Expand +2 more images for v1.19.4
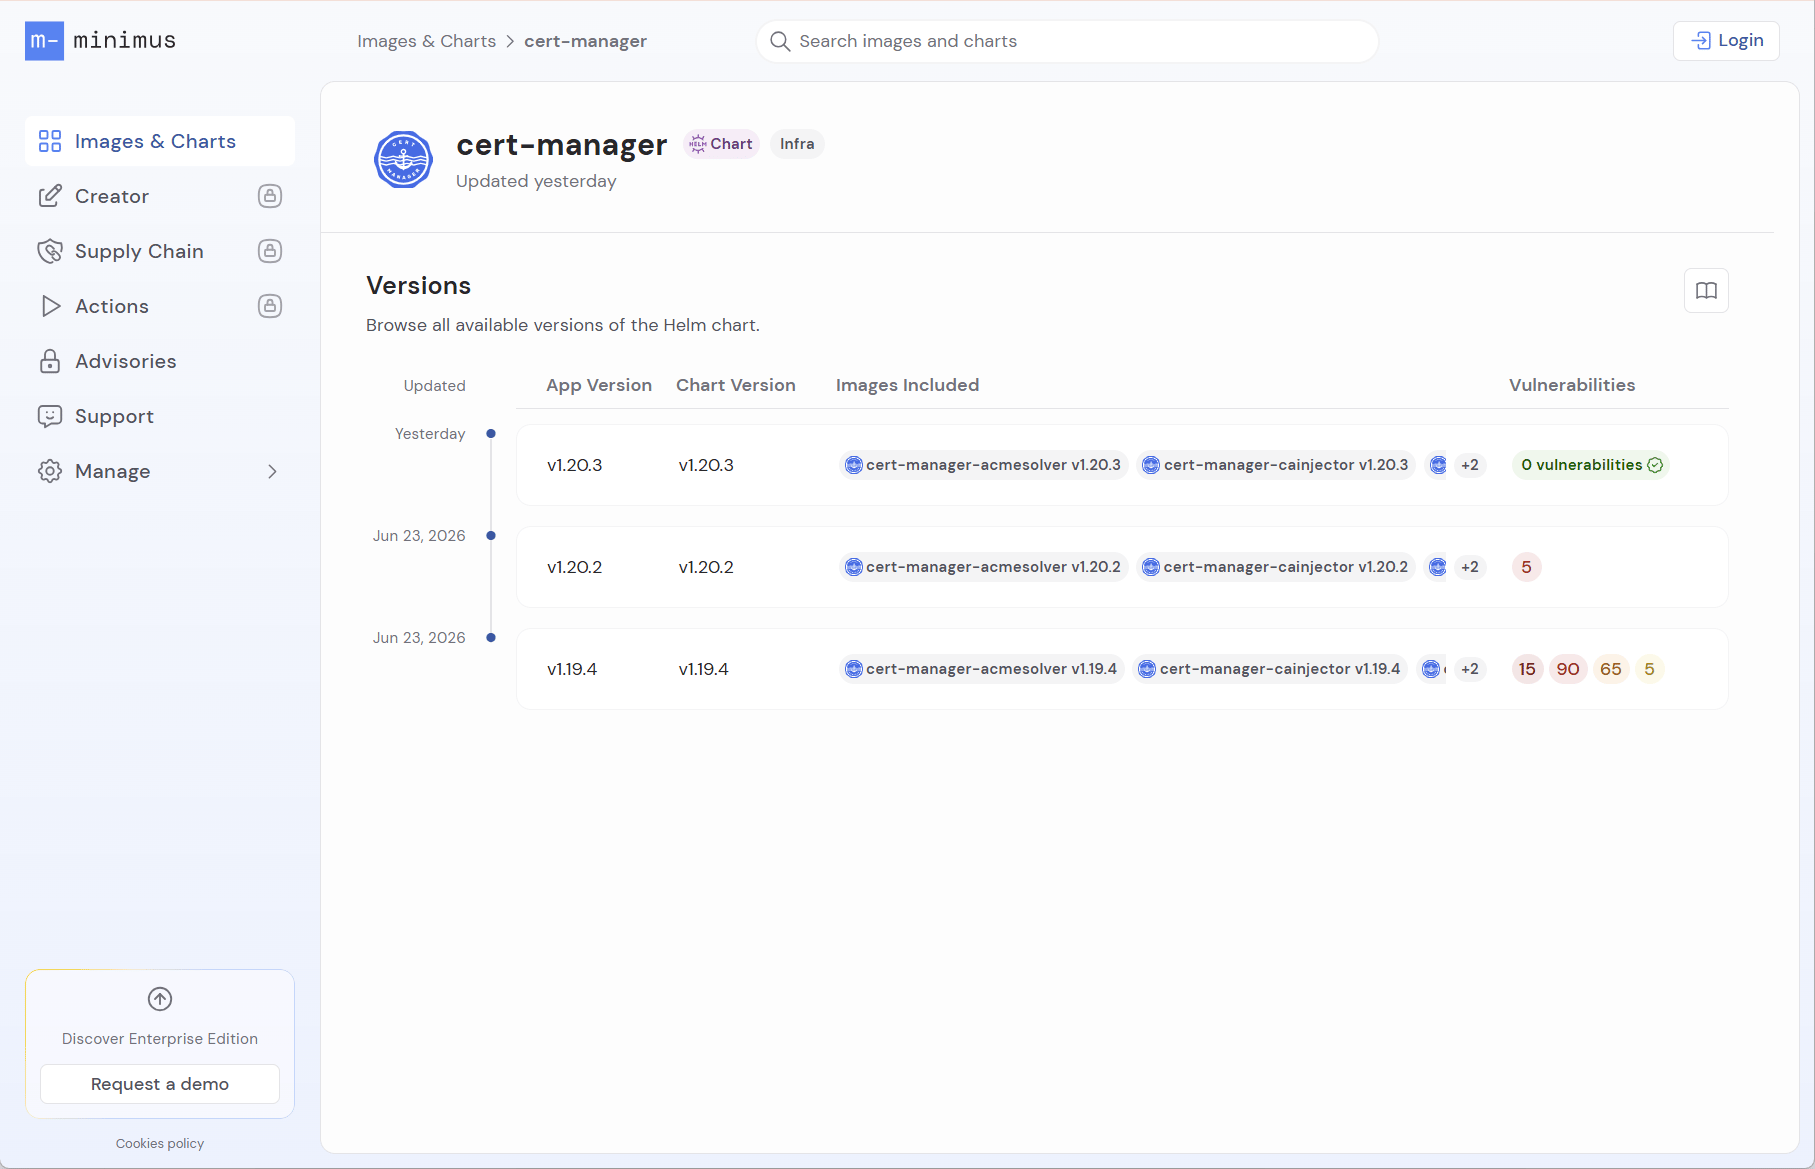Viewport: 1815px width, 1169px height. pos(1470,669)
